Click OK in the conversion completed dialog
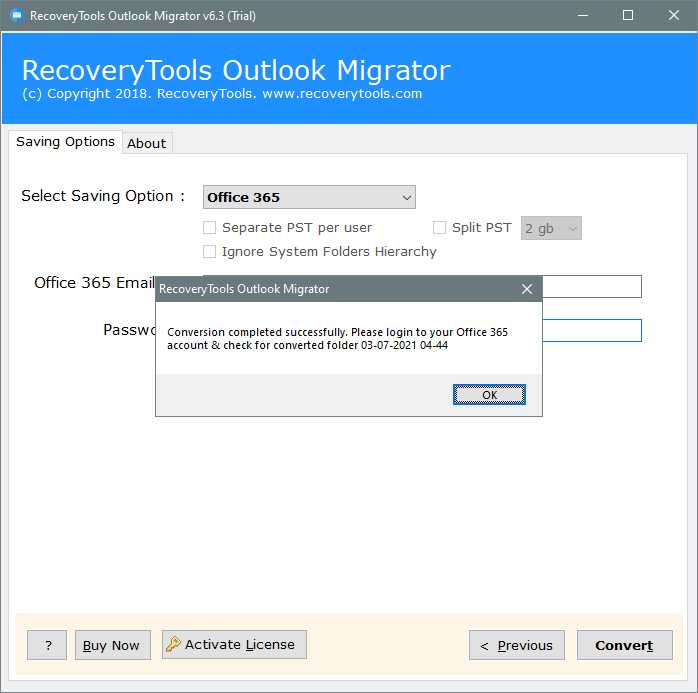 point(489,395)
